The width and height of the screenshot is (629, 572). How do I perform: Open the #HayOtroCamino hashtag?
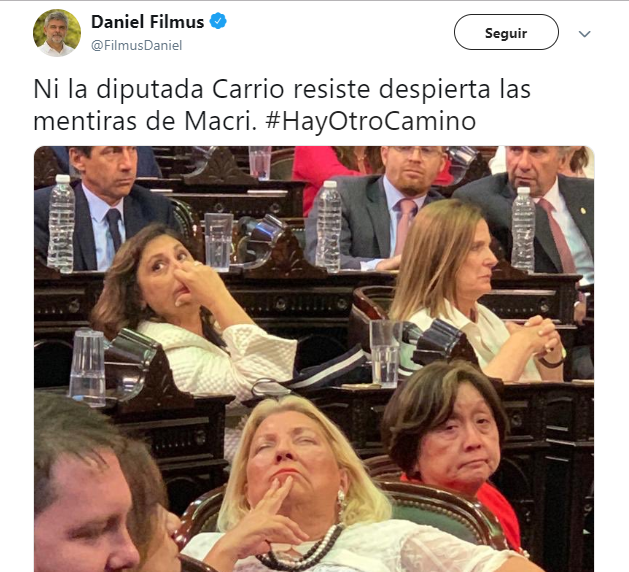(371, 121)
